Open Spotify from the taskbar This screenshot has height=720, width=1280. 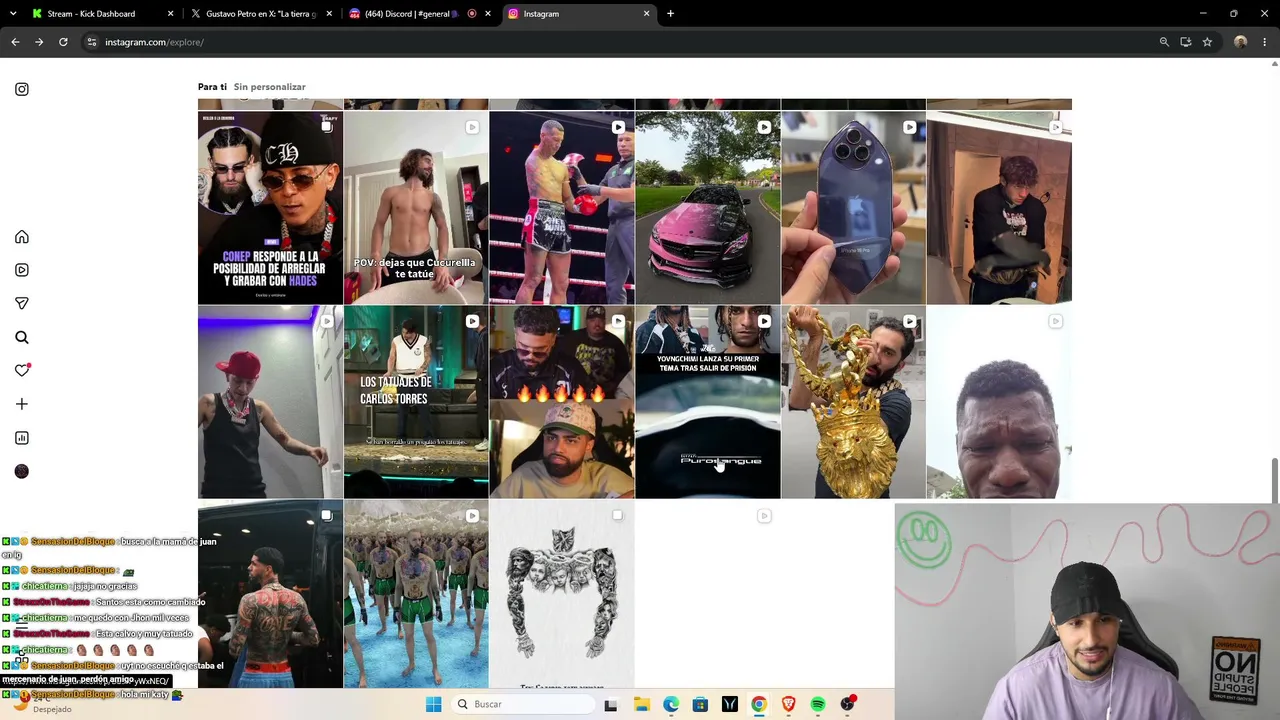[x=818, y=704]
